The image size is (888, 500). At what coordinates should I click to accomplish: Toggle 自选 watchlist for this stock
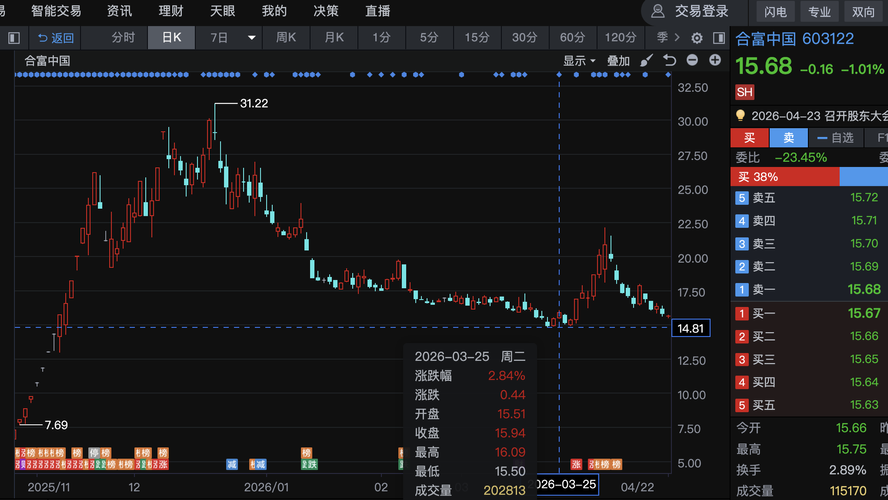click(835, 138)
